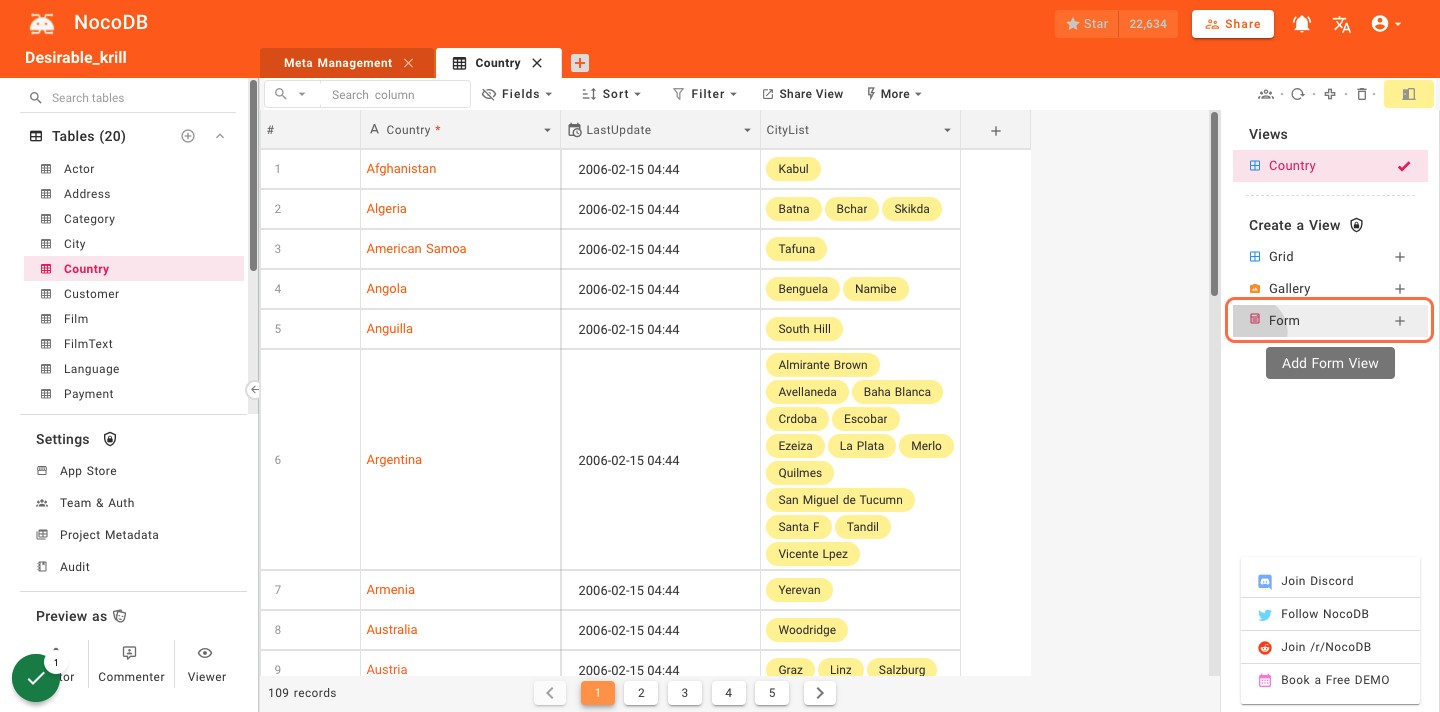Open LastUpdate column header dropdown
The width and height of the screenshot is (1440, 712).
click(748, 130)
